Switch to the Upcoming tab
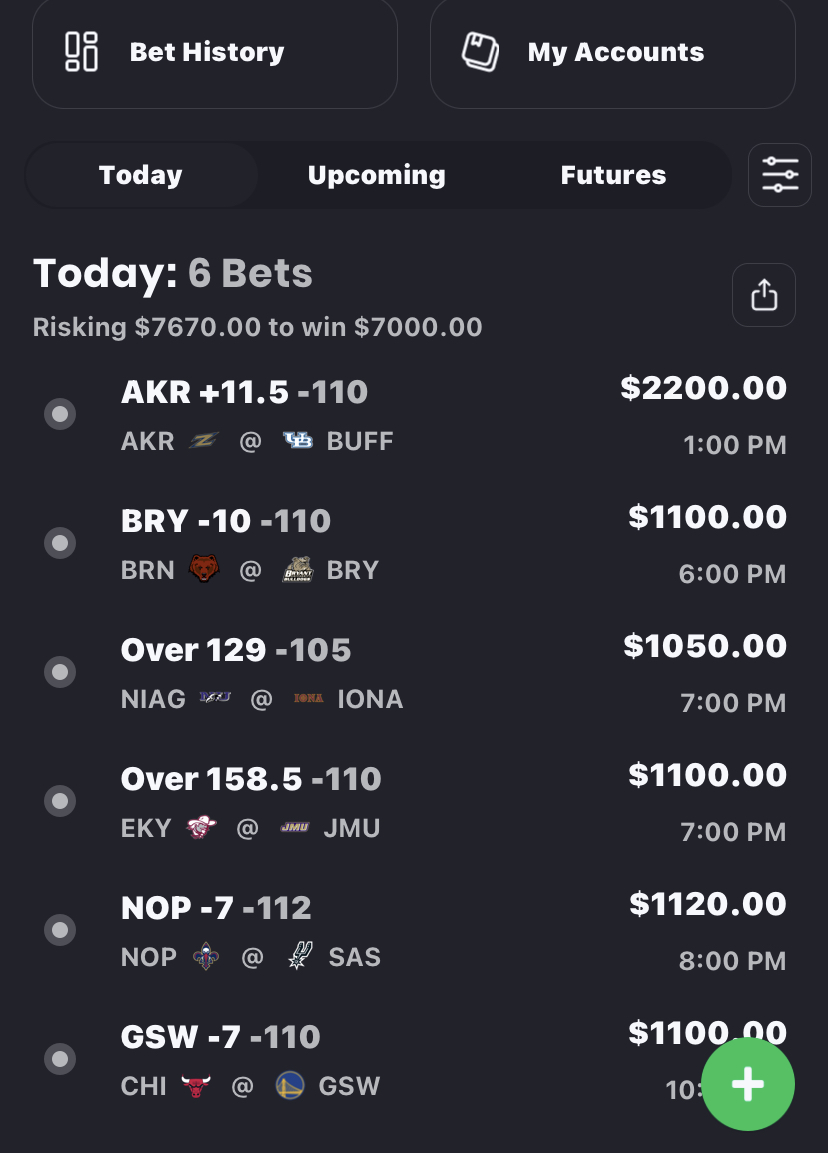The width and height of the screenshot is (828, 1153). (x=376, y=175)
